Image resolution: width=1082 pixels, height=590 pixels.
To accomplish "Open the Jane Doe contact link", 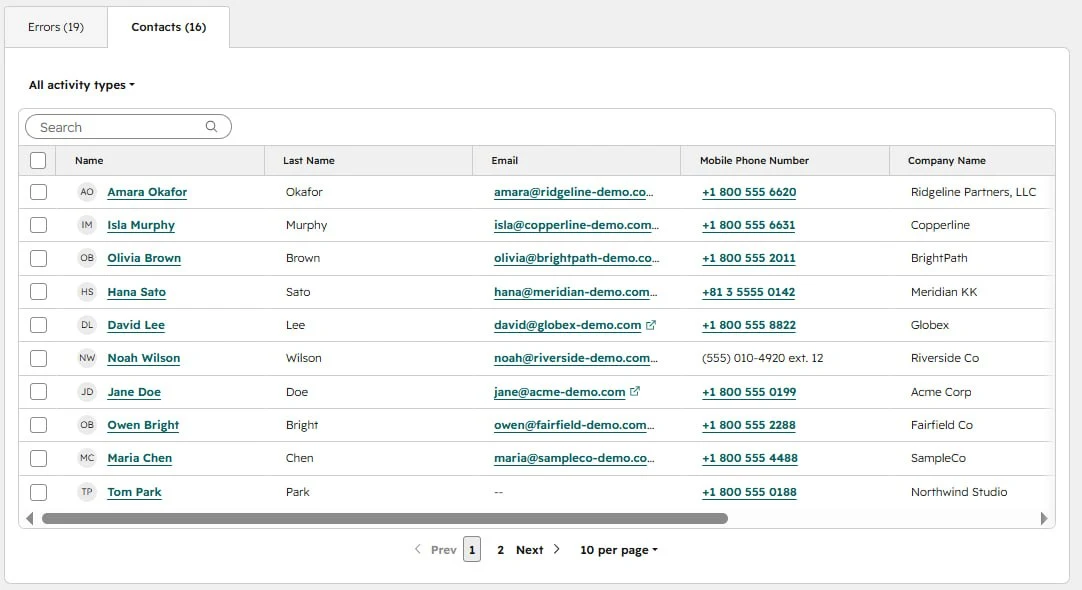I will (134, 392).
